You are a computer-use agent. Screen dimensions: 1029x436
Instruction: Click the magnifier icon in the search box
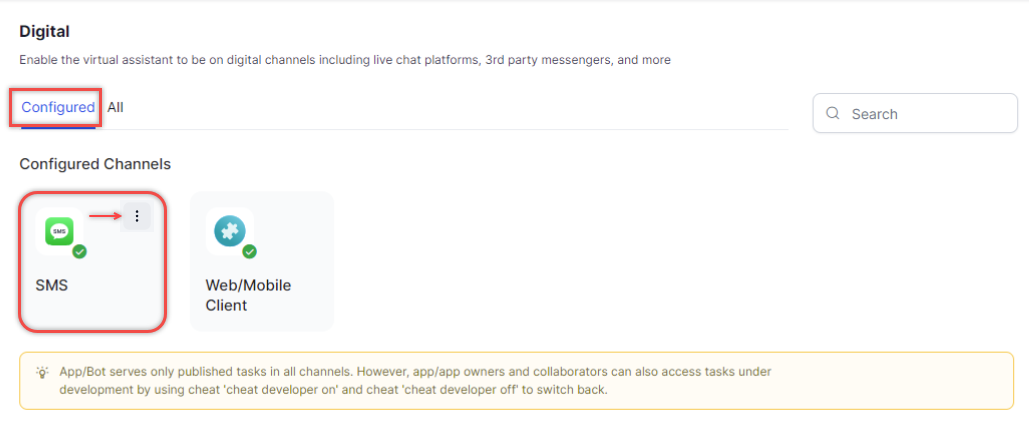pos(833,114)
